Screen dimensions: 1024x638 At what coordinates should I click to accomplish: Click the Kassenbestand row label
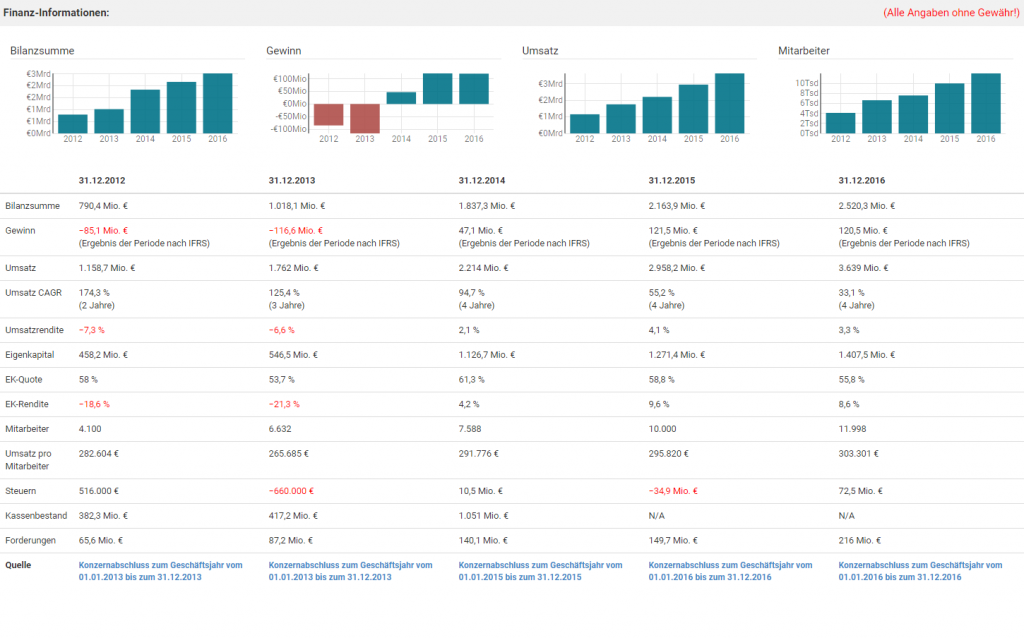tap(35, 516)
